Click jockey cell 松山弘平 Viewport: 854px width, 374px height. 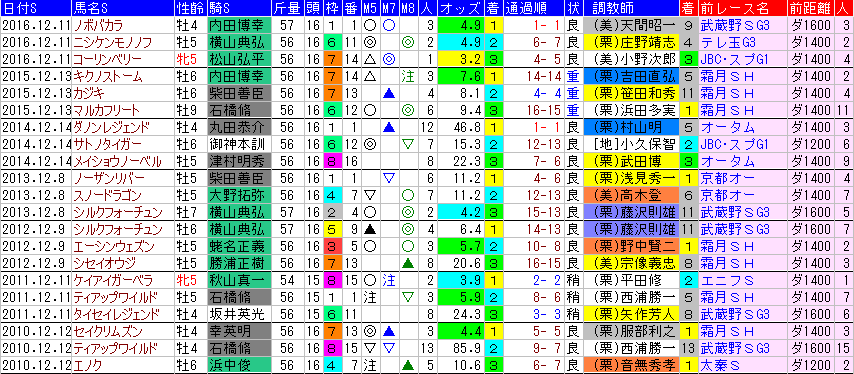tap(239, 59)
